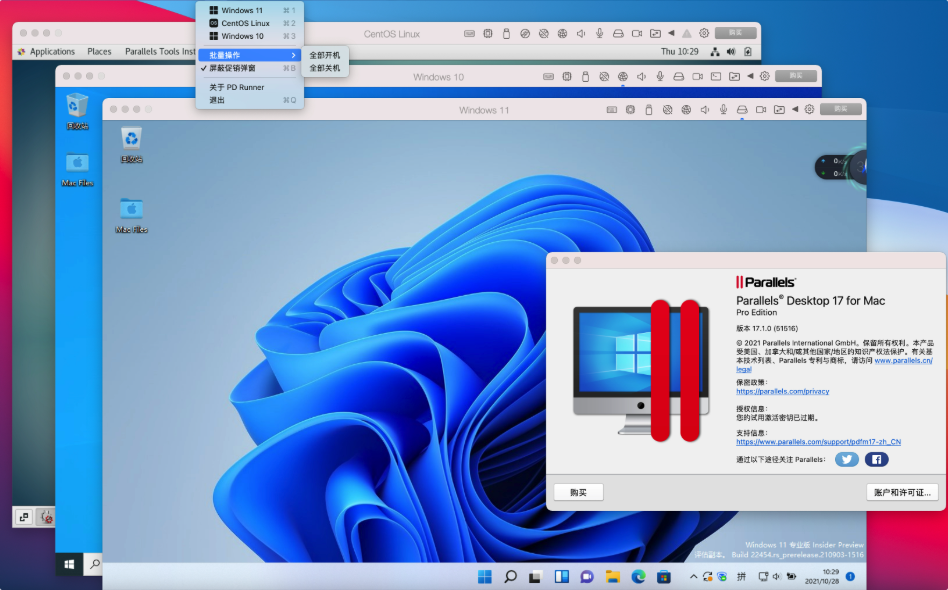Select 退出 menu item
This screenshot has height=590, width=948.
(250, 100)
